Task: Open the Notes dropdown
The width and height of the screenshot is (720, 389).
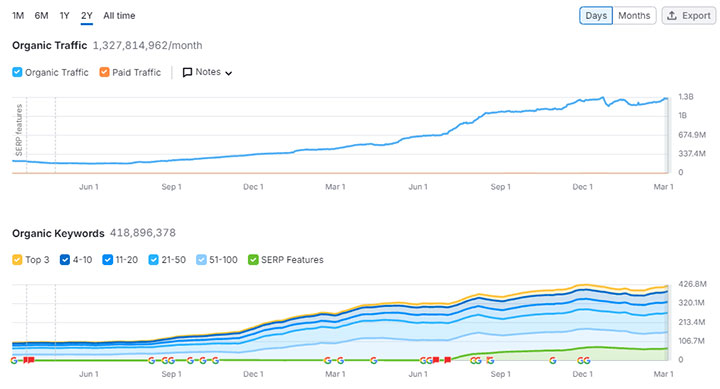Action: [208, 72]
